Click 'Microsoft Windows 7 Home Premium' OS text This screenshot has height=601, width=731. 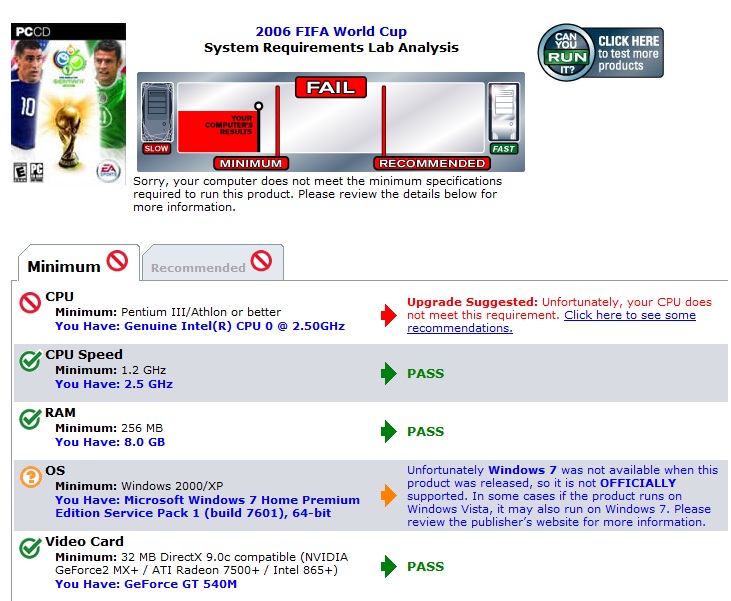click(x=242, y=500)
